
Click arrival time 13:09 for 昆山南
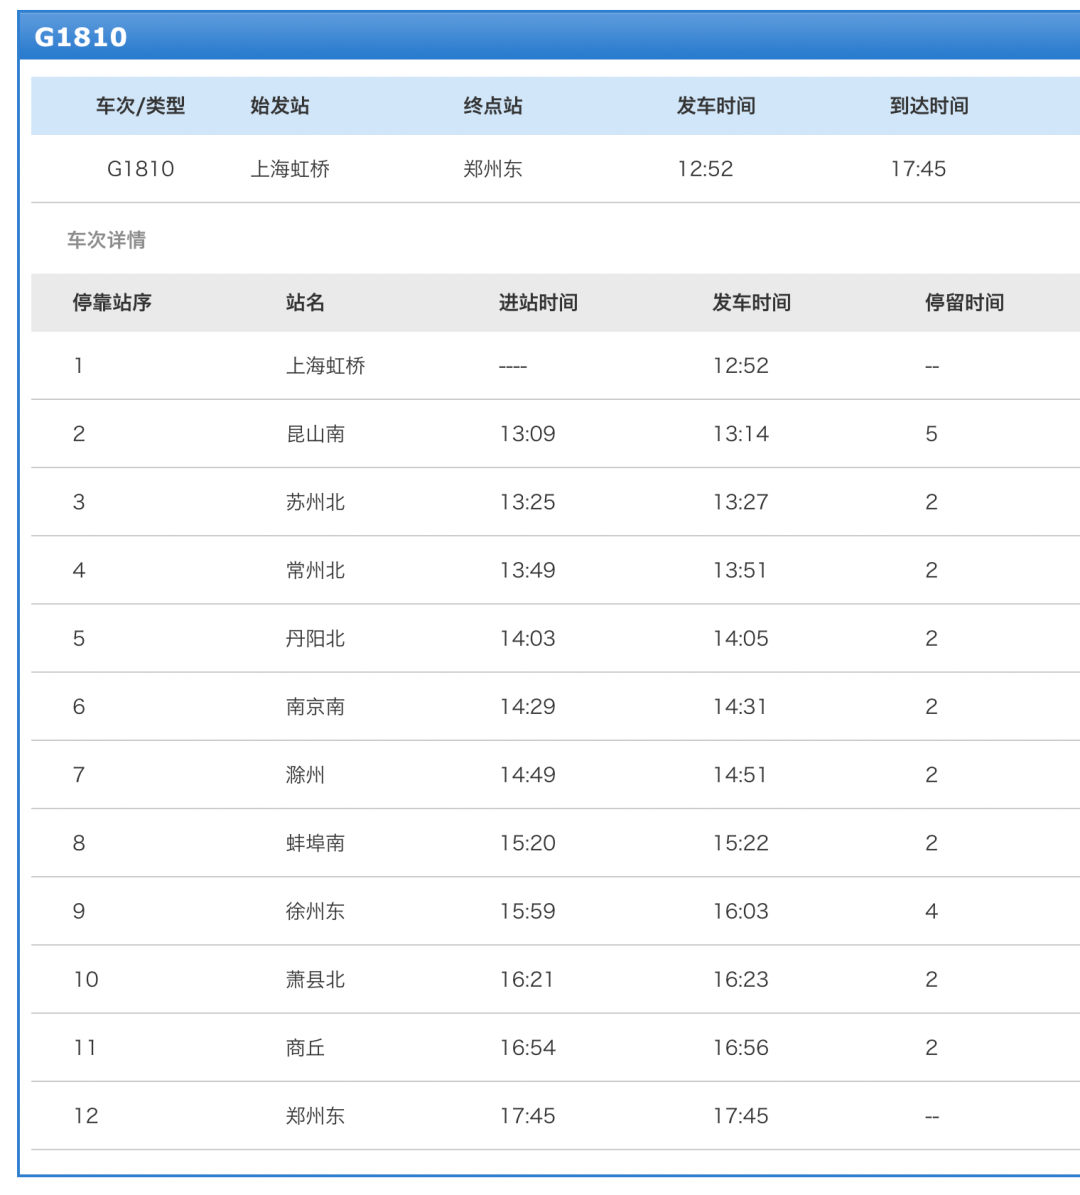pos(527,434)
